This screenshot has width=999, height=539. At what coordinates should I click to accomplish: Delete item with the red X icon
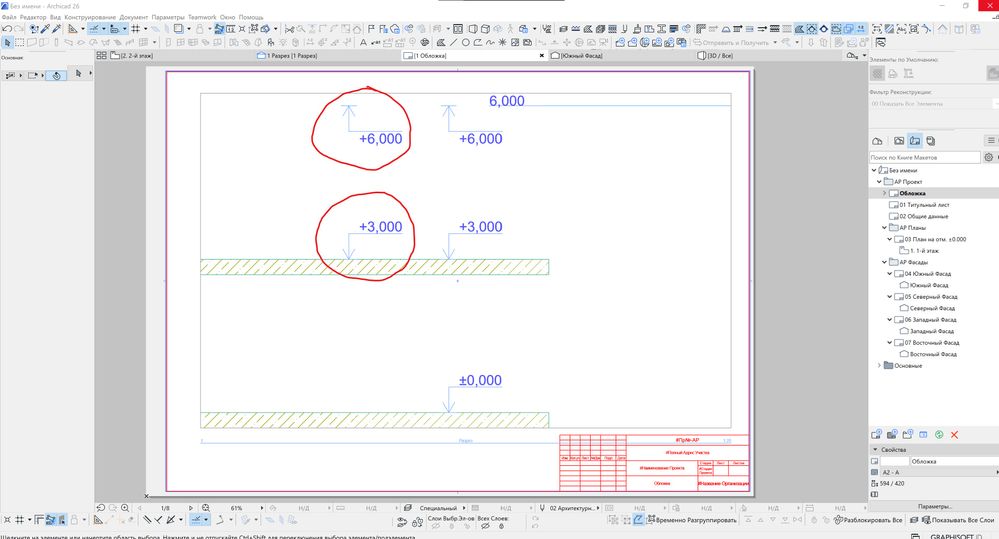[x=954, y=435]
